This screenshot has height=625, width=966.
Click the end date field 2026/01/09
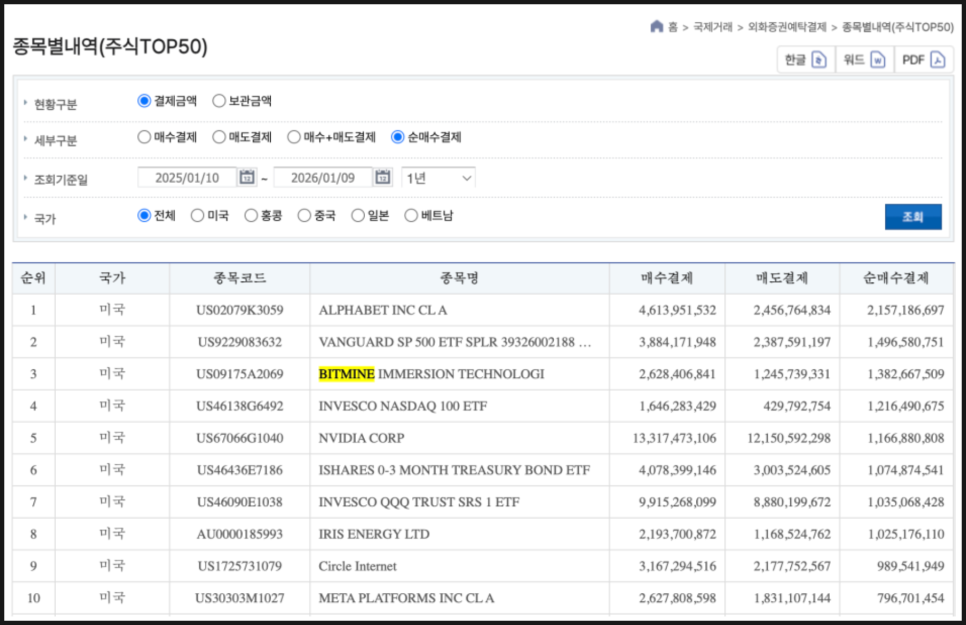[x=322, y=178]
